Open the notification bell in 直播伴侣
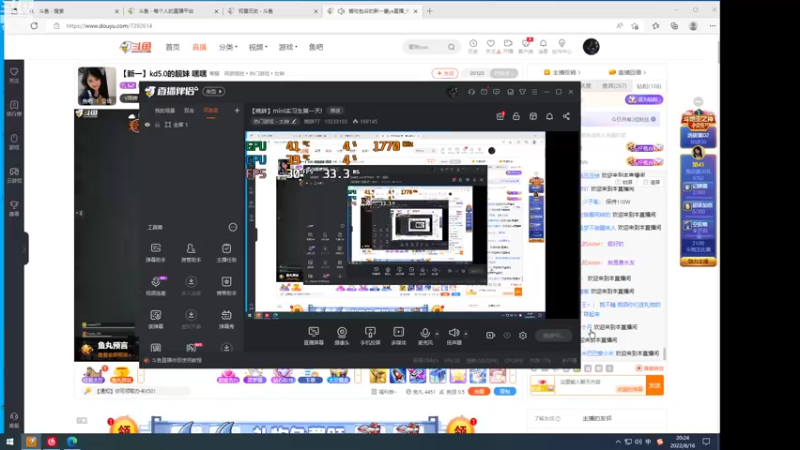The height and width of the screenshot is (450, 800). click(x=549, y=116)
